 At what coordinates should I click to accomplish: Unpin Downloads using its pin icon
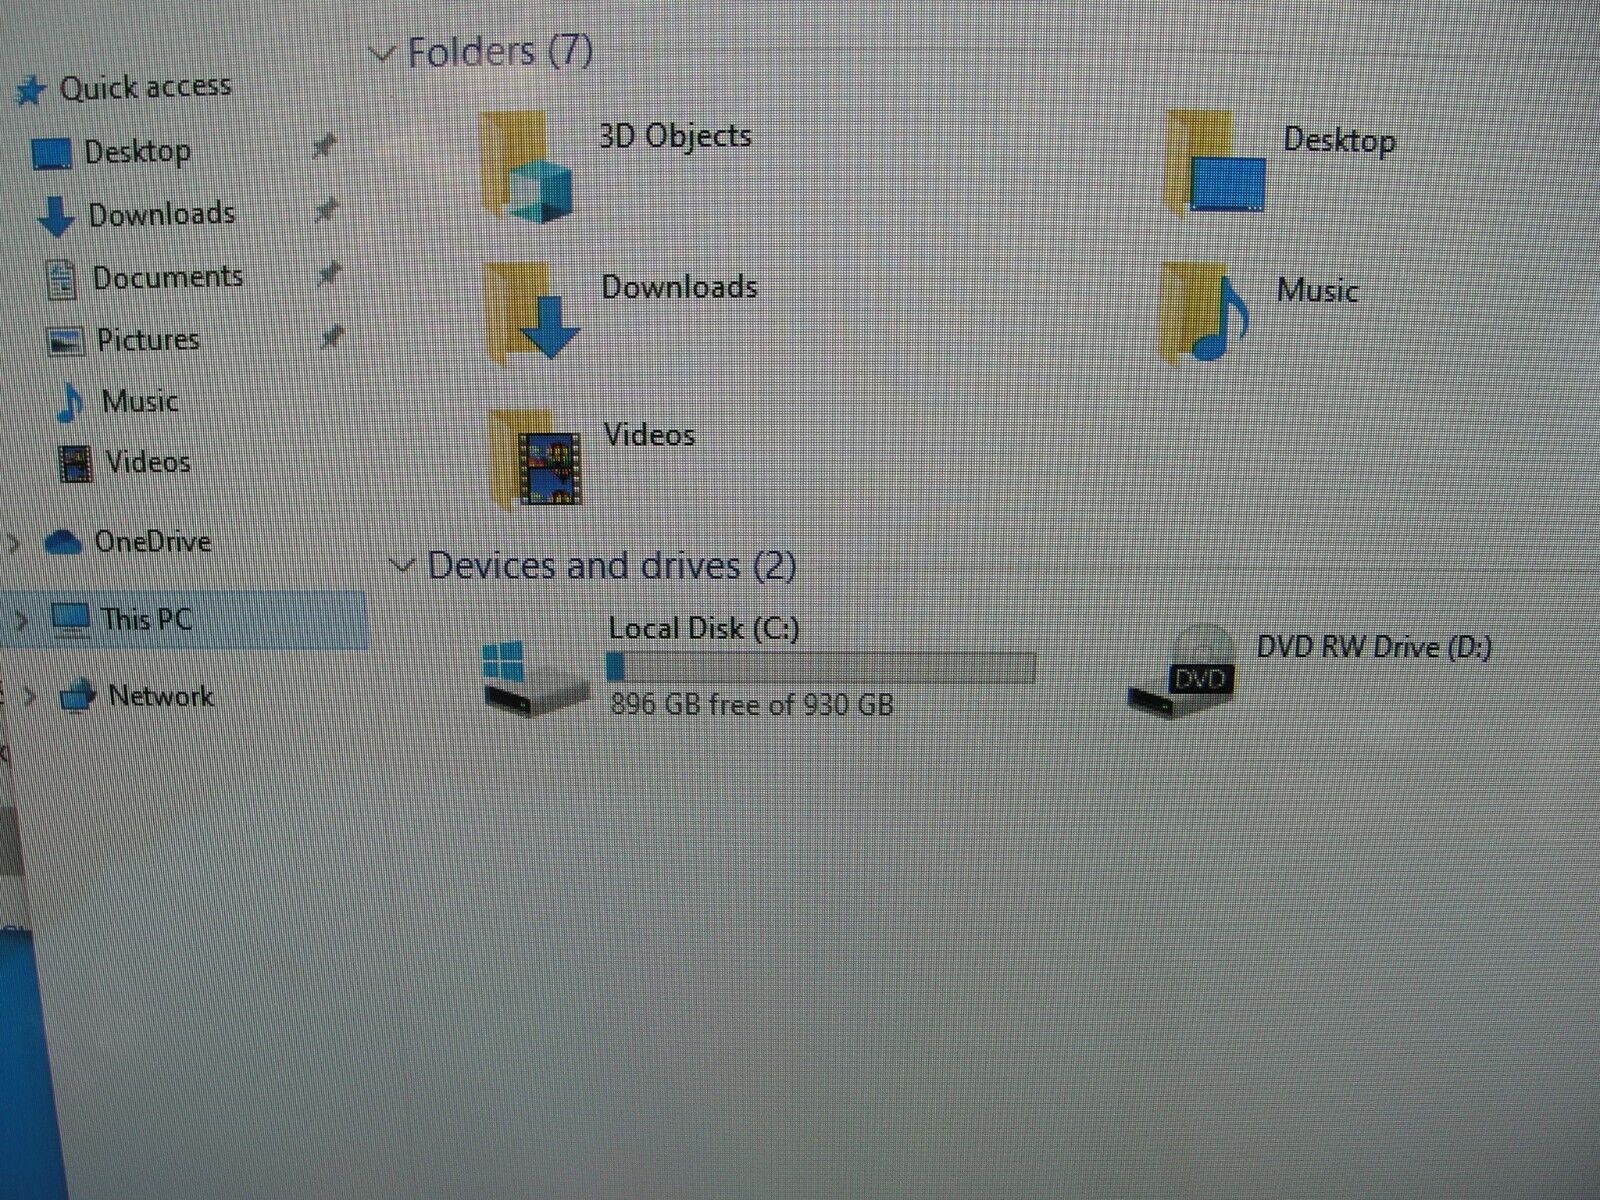(326, 210)
